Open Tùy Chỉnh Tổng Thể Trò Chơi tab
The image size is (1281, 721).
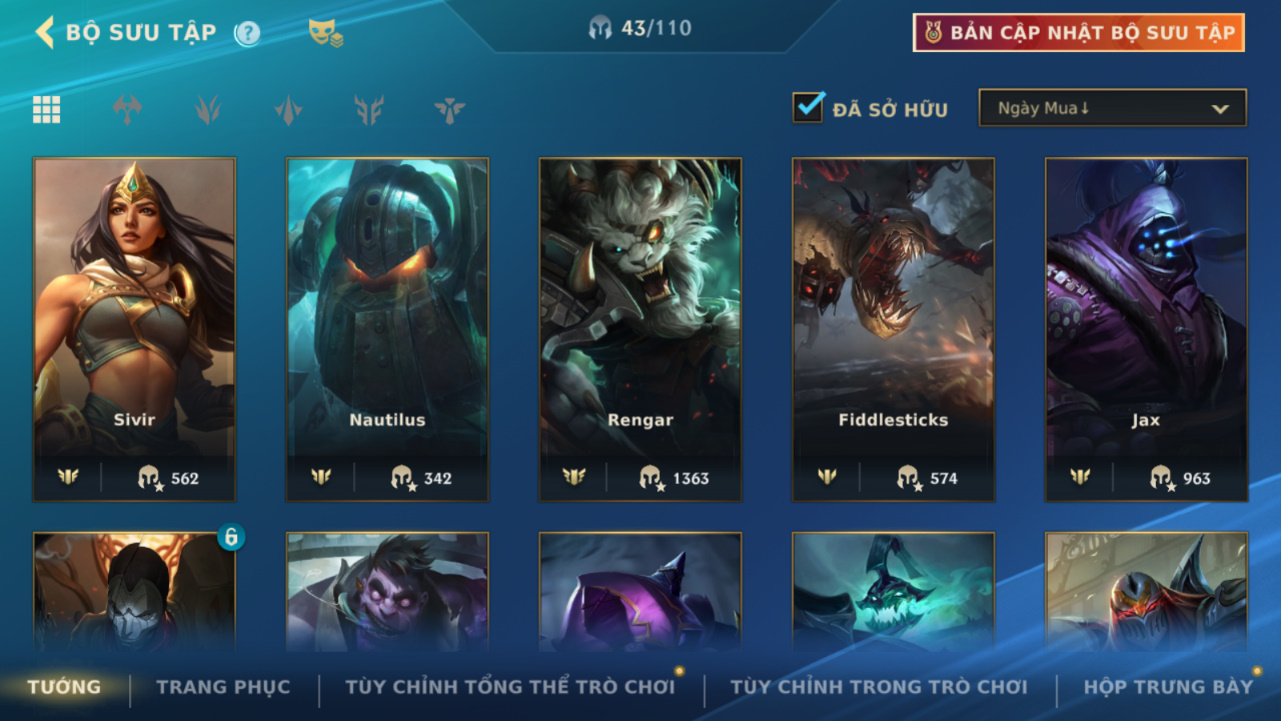pyautogui.click(x=510, y=687)
